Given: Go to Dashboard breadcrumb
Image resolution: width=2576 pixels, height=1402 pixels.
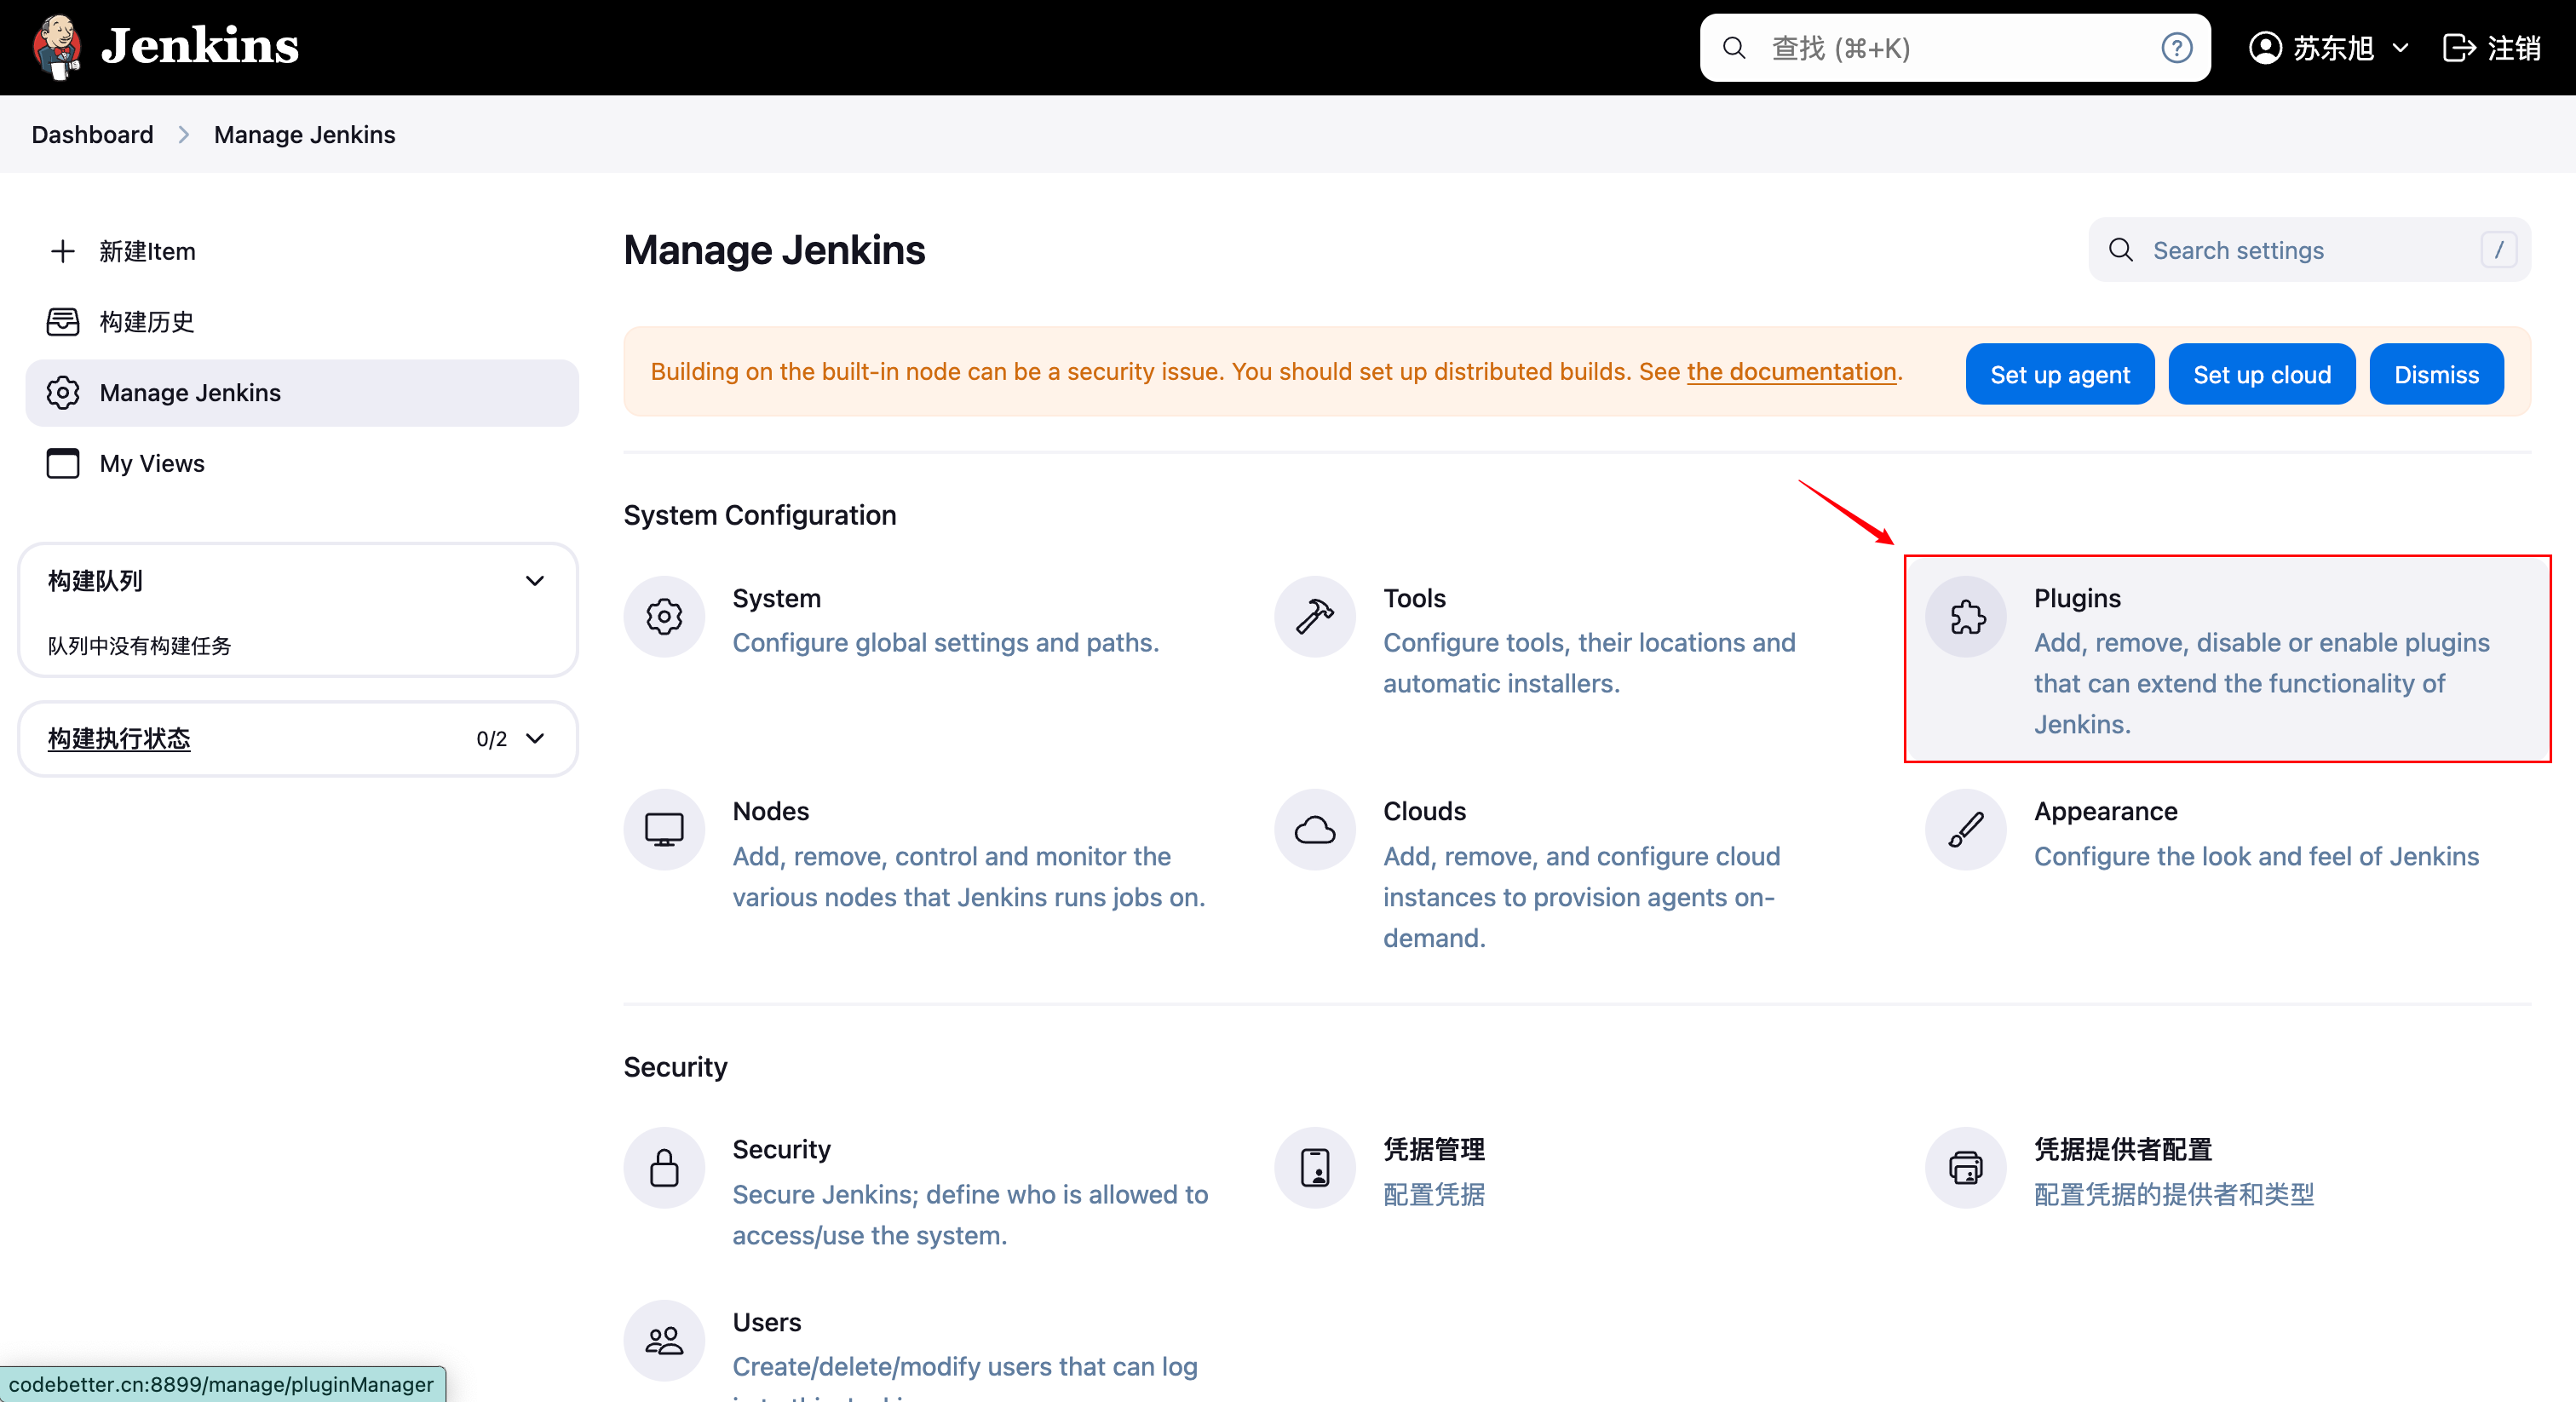Looking at the screenshot, I should click(x=92, y=135).
